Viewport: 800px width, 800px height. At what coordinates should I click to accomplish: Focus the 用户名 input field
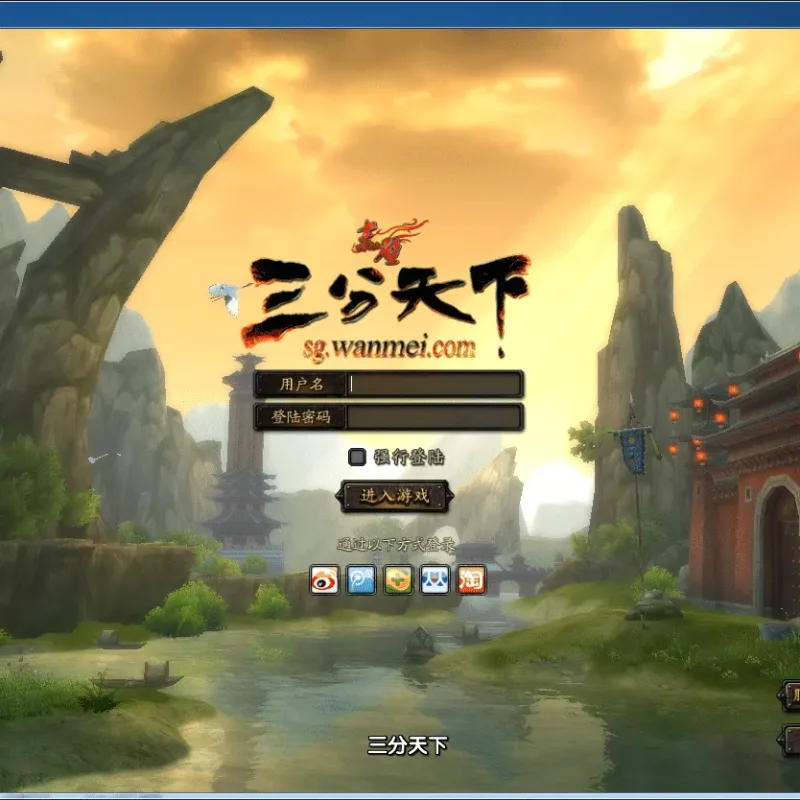click(x=434, y=384)
